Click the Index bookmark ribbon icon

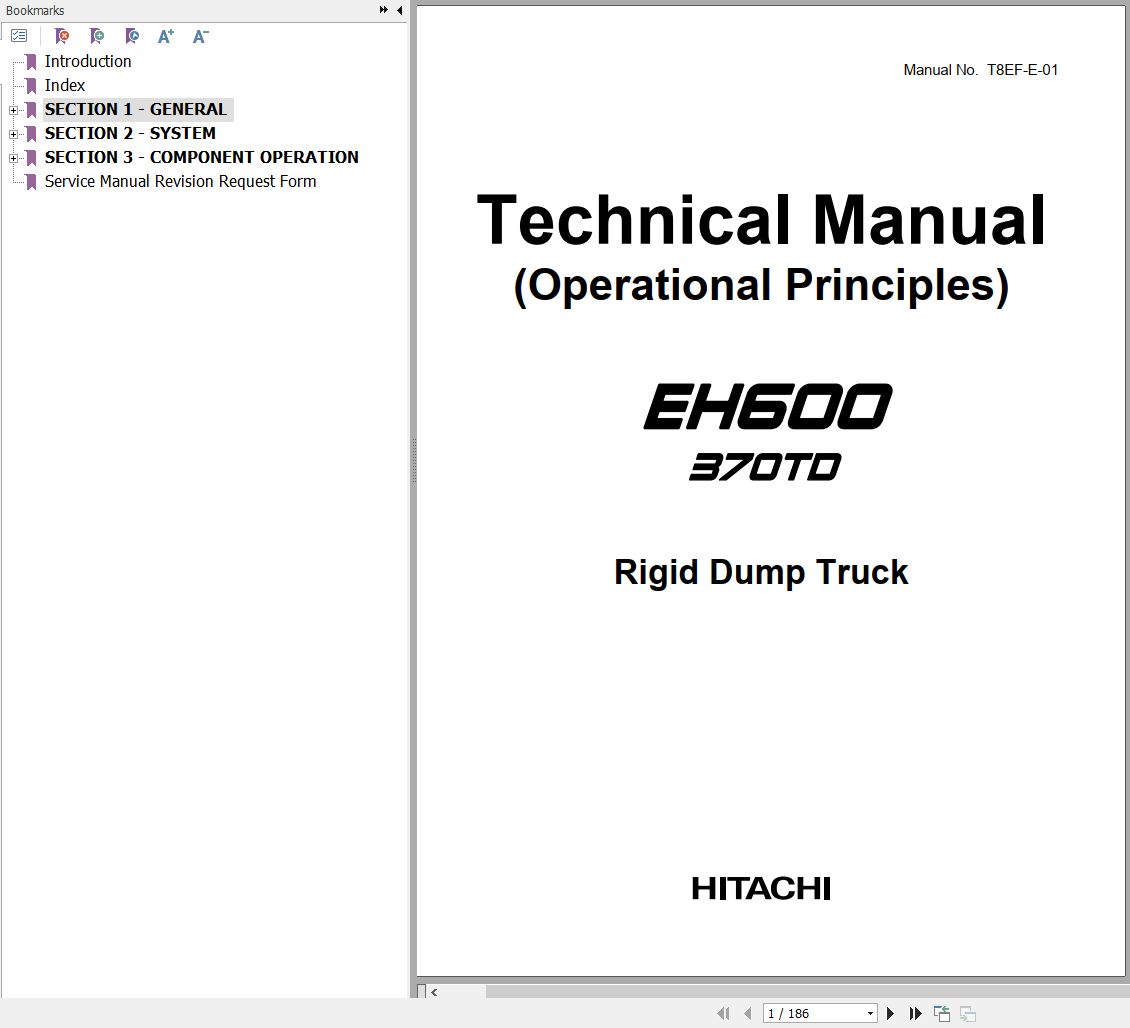pyautogui.click(x=31, y=86)
